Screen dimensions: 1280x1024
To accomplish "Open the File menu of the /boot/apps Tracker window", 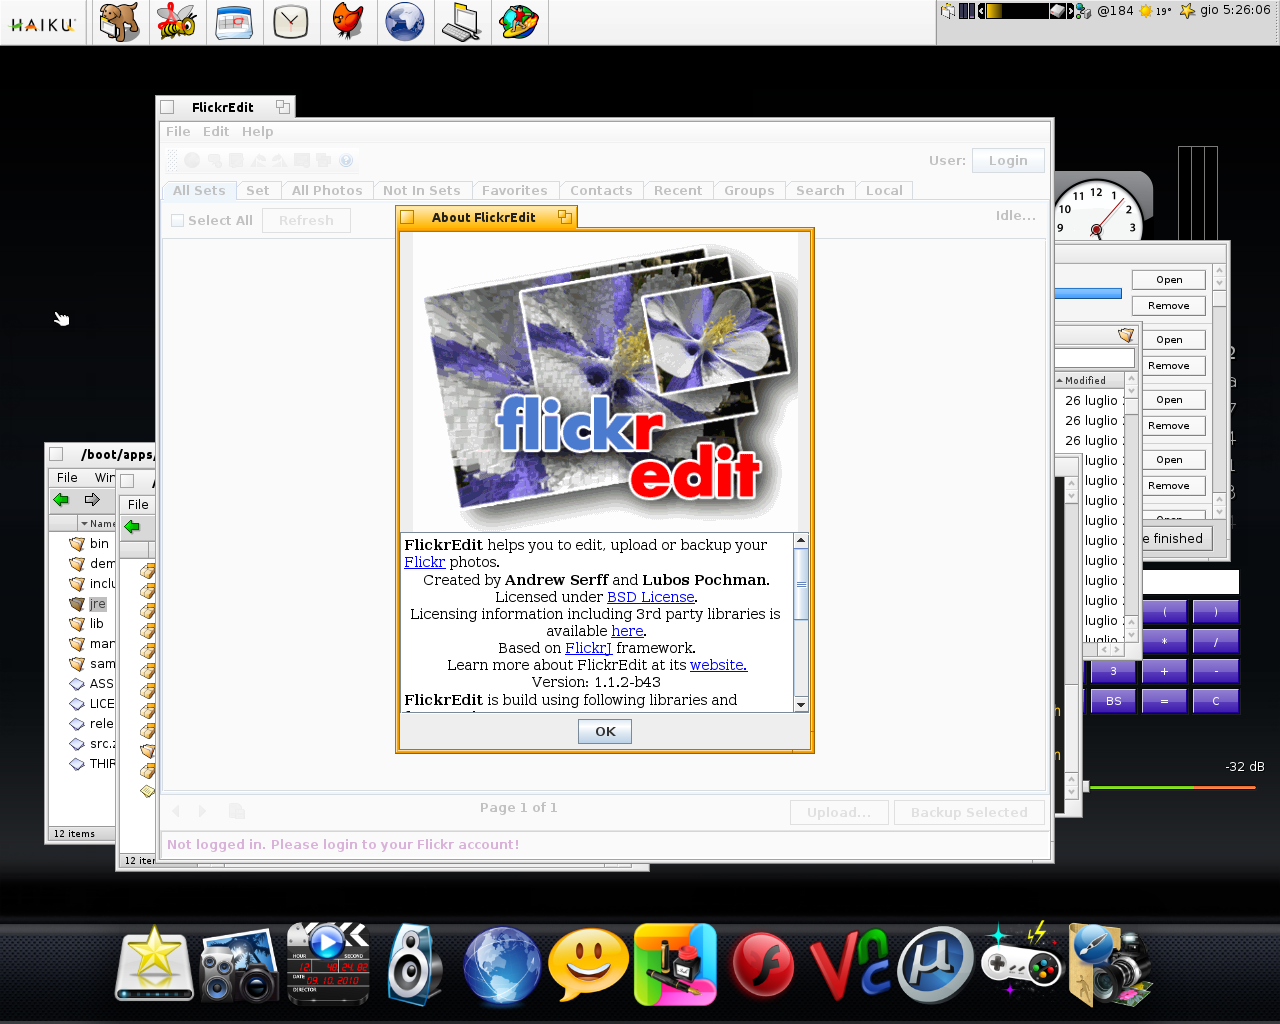I will pos(67,477).
